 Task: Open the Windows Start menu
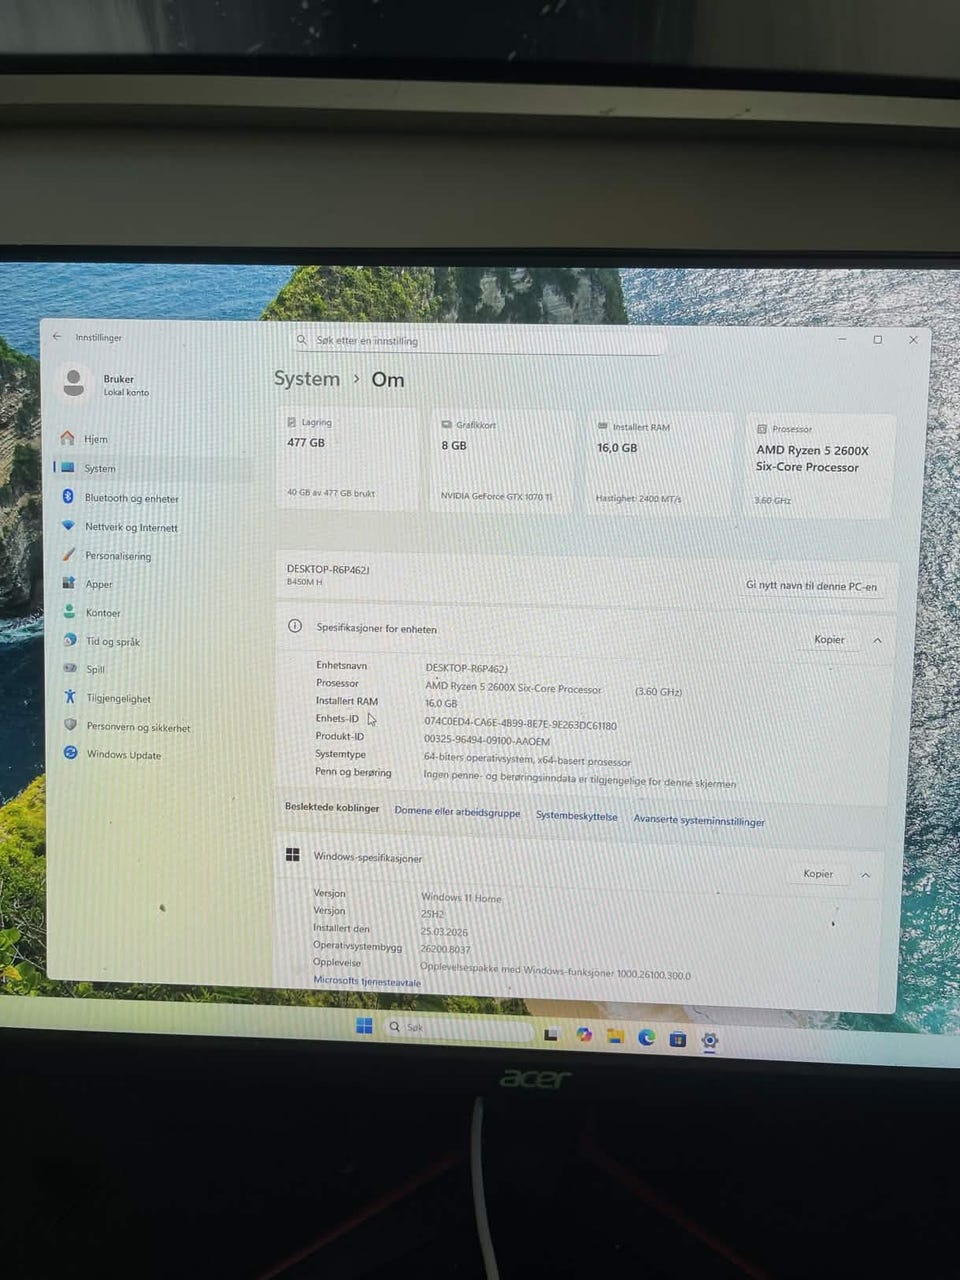[364, 1026]
